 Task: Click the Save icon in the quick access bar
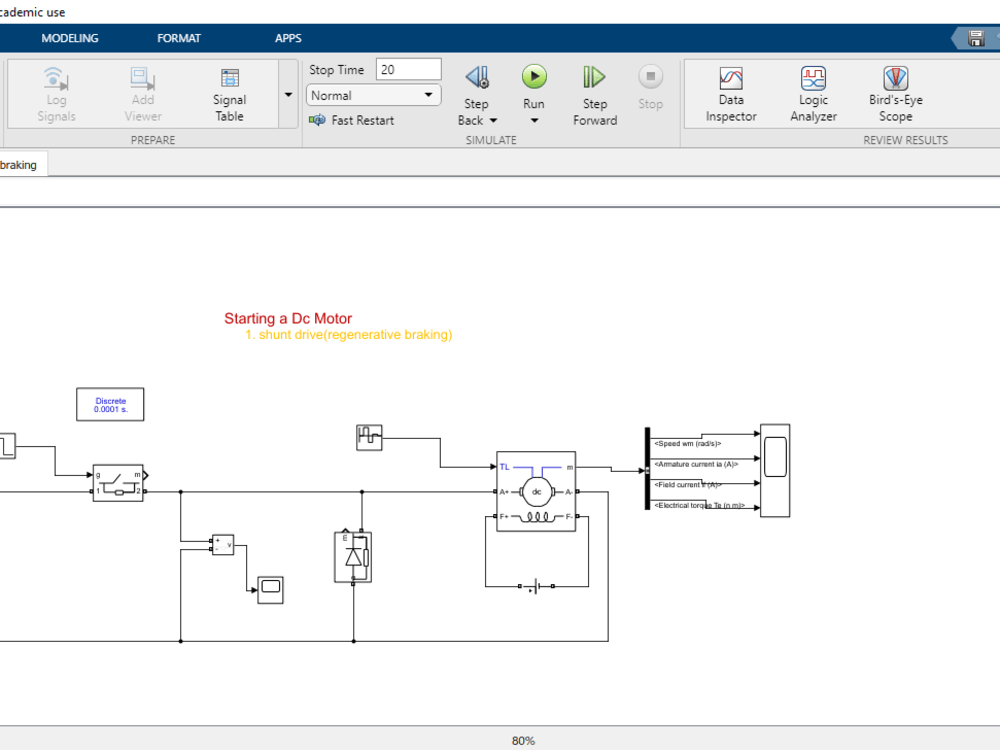point(976,38)
